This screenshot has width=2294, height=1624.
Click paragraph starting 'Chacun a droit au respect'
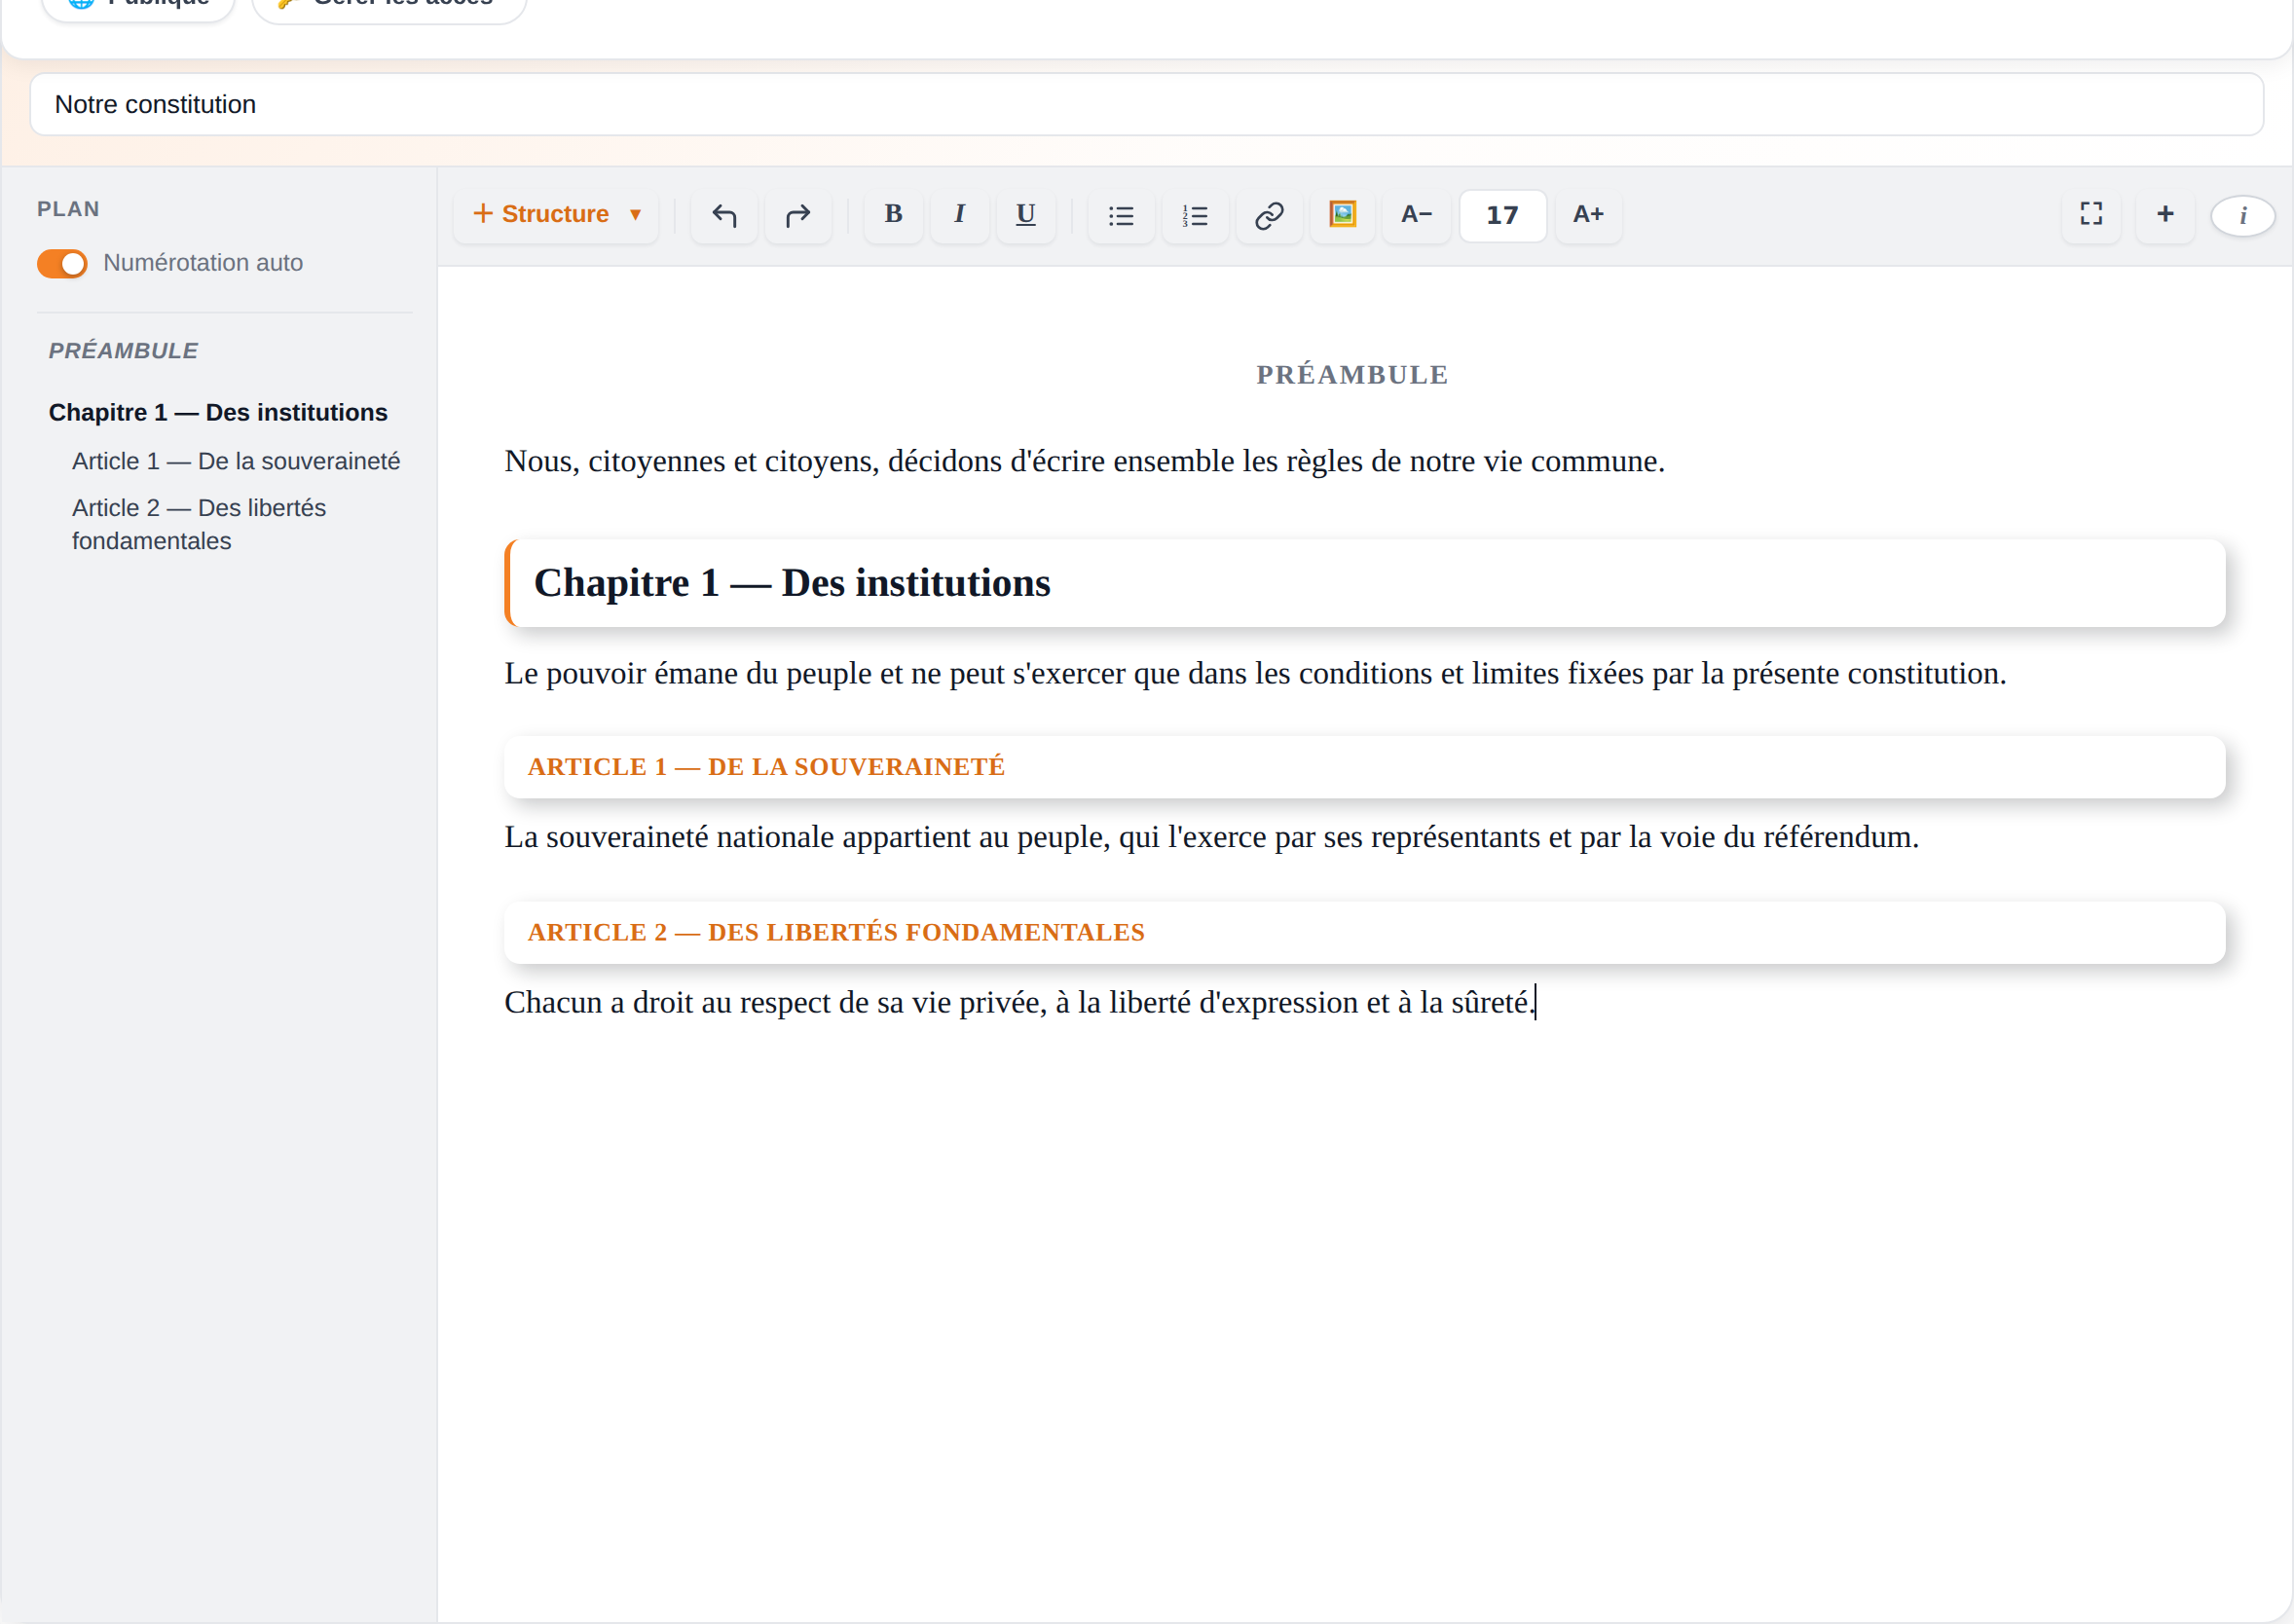(1019, 1003)
